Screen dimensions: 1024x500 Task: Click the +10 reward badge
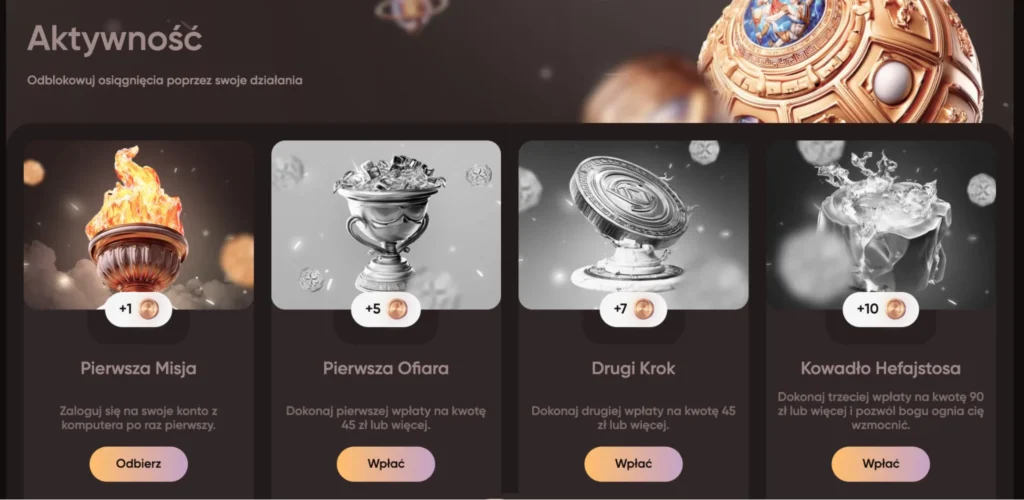pos(880,309)
